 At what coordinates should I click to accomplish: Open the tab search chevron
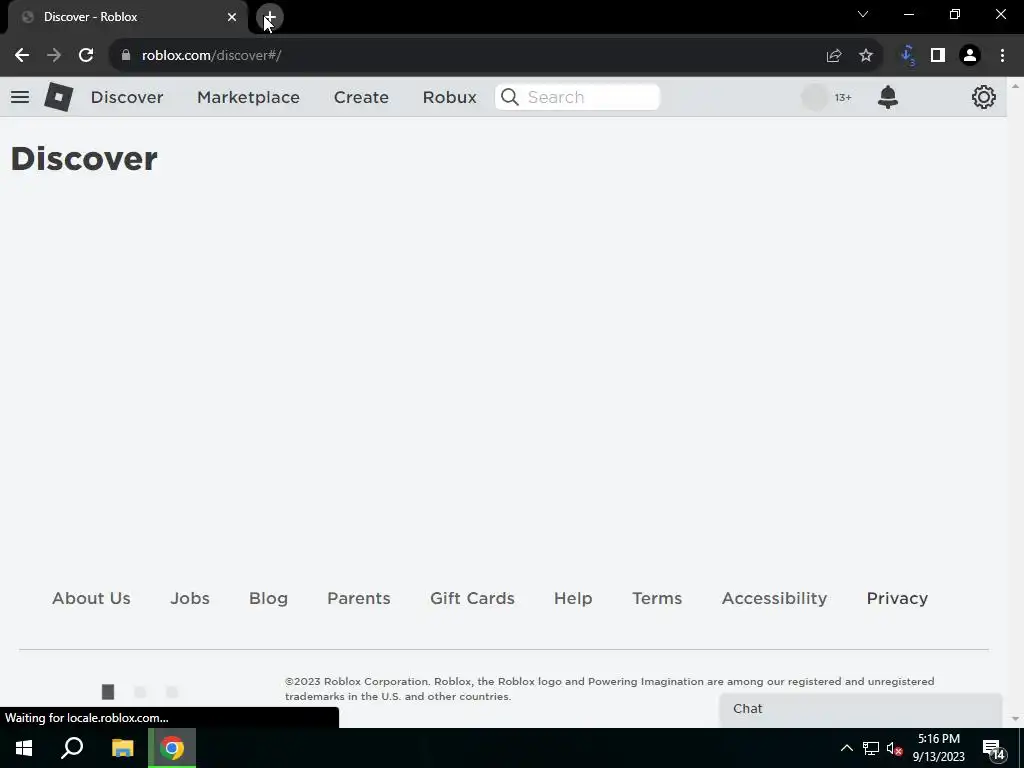[x=863, y=14]
